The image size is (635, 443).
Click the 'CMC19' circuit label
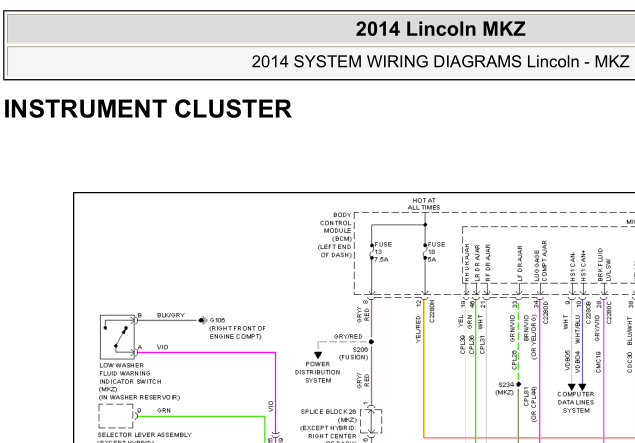[x=598, y=362]
